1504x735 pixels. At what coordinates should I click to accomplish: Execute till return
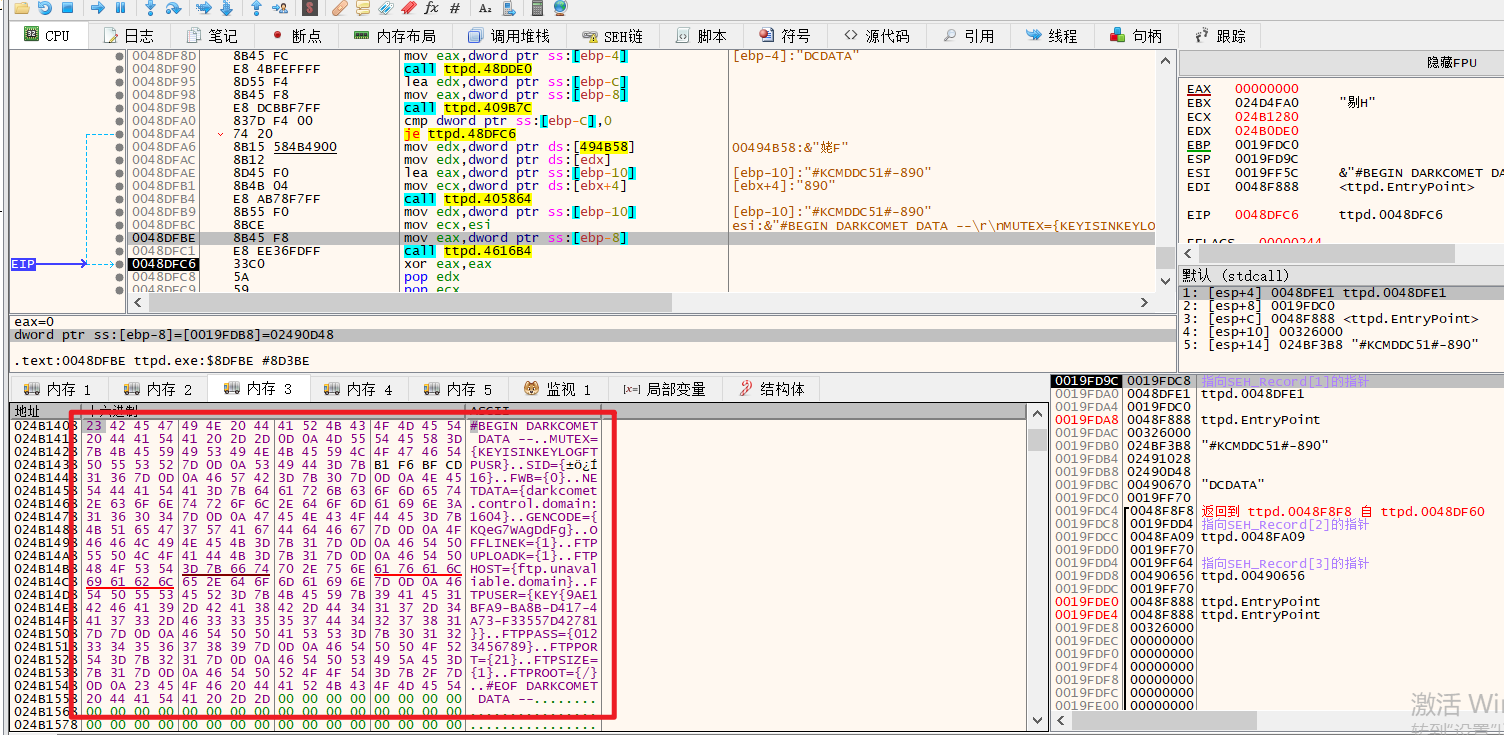(256, 8)
